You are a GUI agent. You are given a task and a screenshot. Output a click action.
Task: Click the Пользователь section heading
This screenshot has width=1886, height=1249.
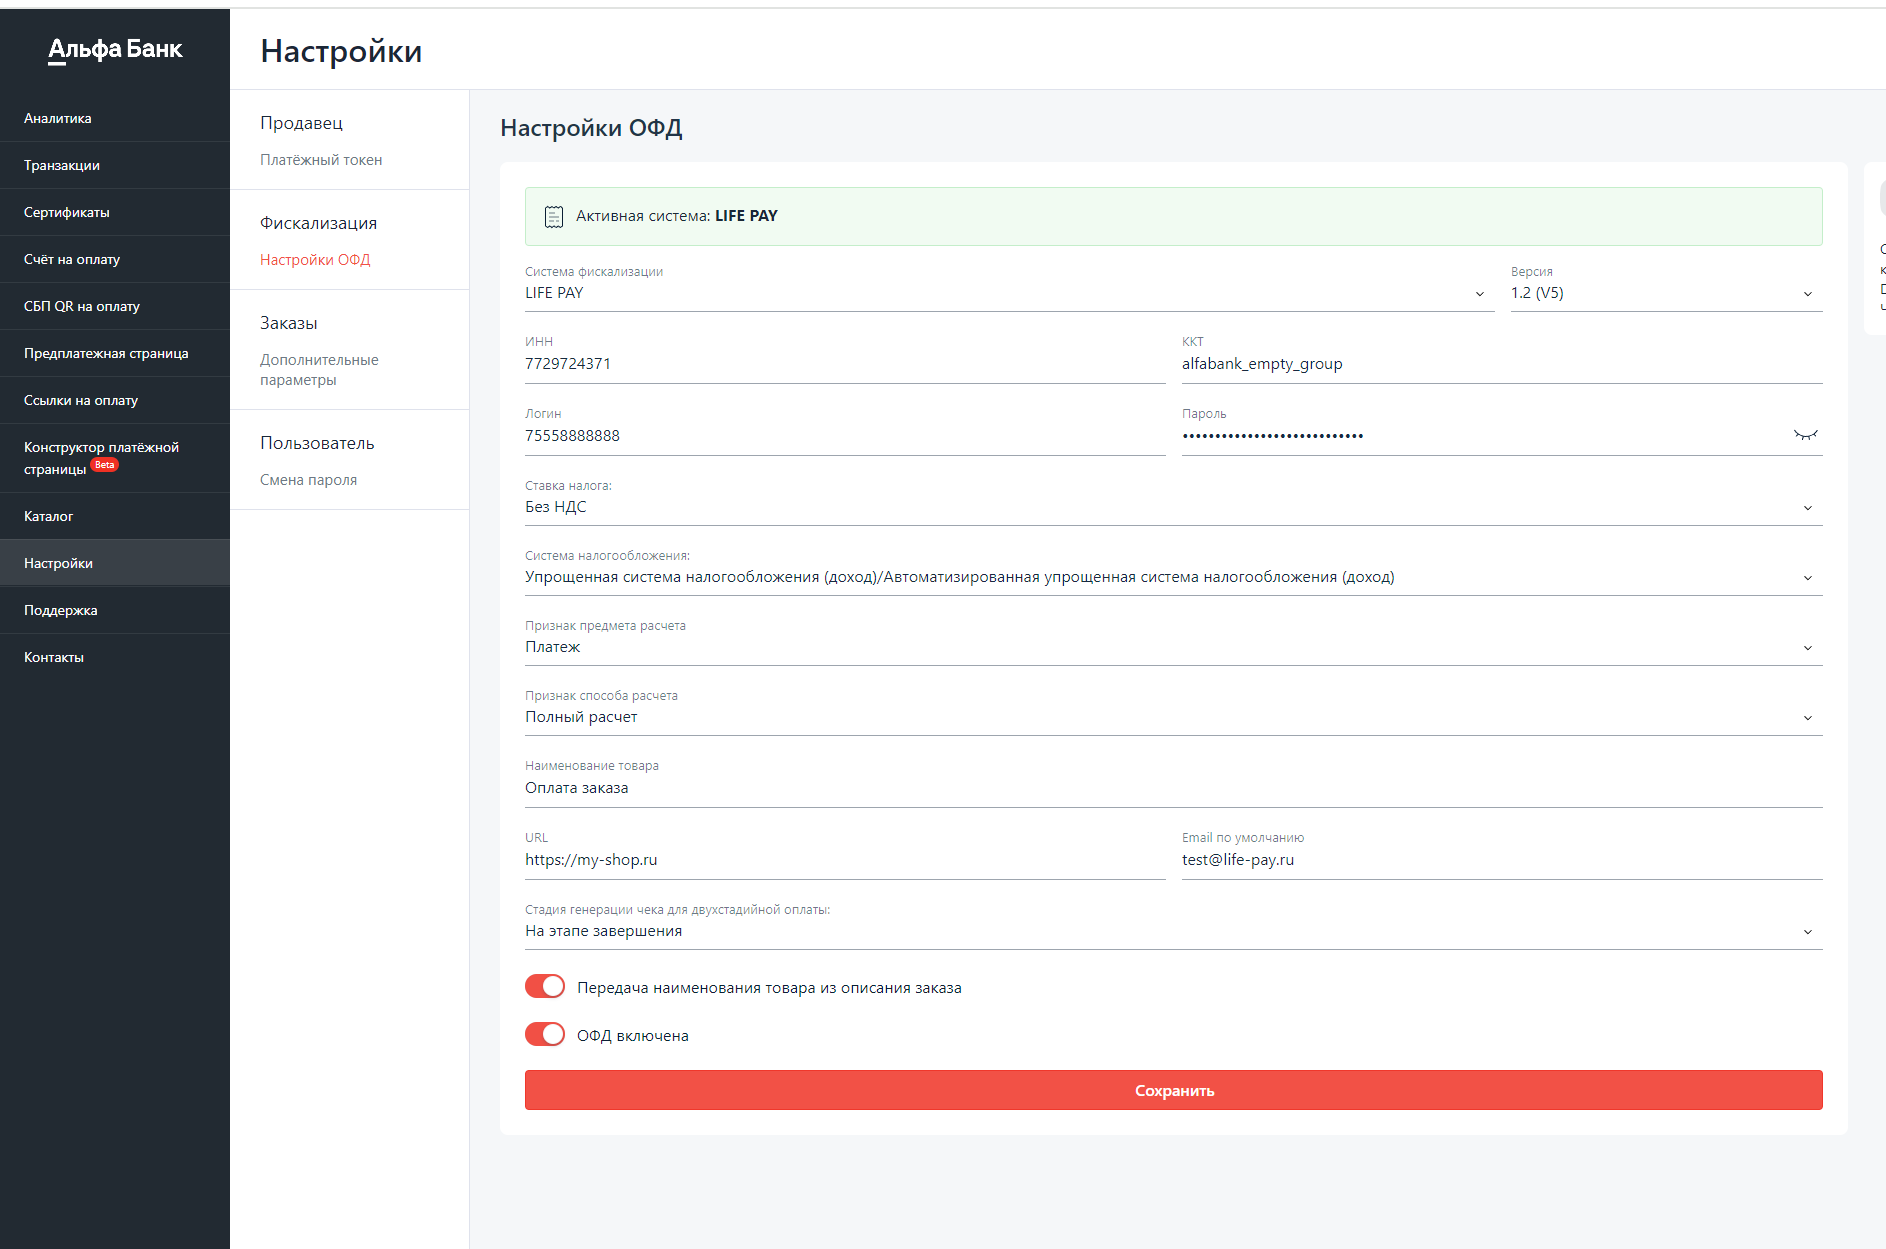[x=317, y=443]
